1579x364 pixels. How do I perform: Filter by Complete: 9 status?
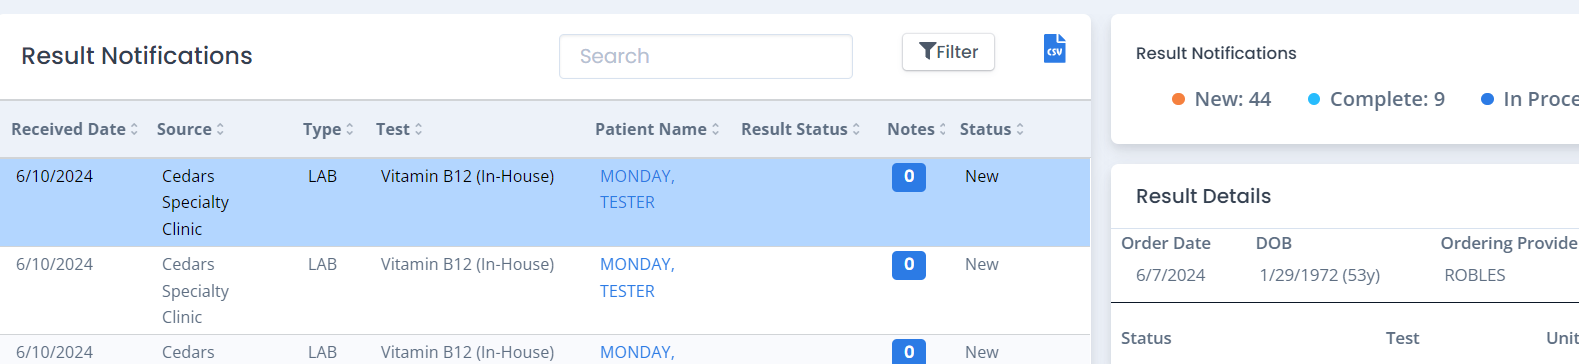click(x=1376, y=99)
